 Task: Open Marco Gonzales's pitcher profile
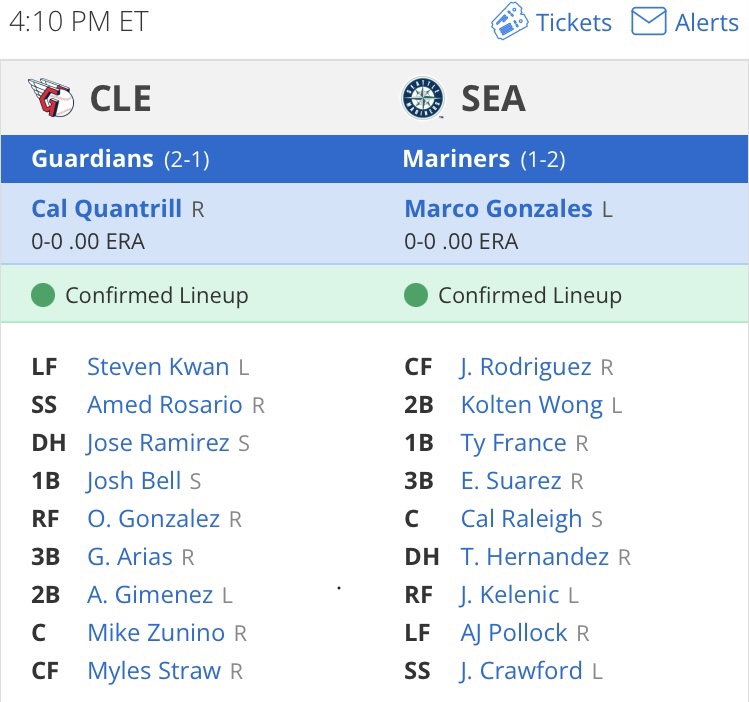coord(498,209)
